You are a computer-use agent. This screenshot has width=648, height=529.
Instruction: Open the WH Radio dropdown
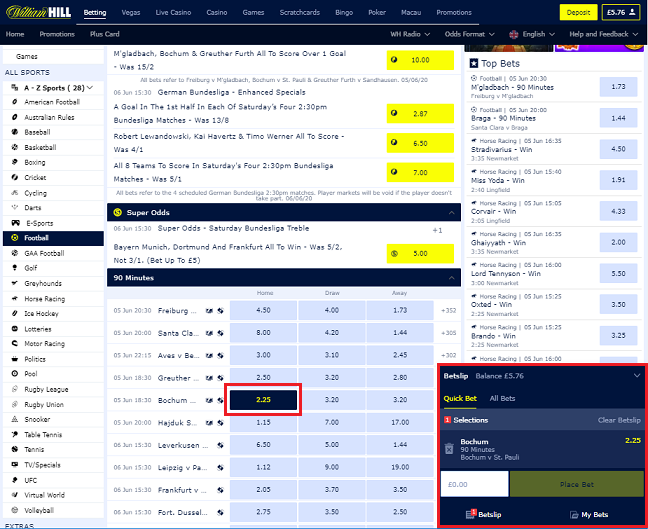point(410,34)
